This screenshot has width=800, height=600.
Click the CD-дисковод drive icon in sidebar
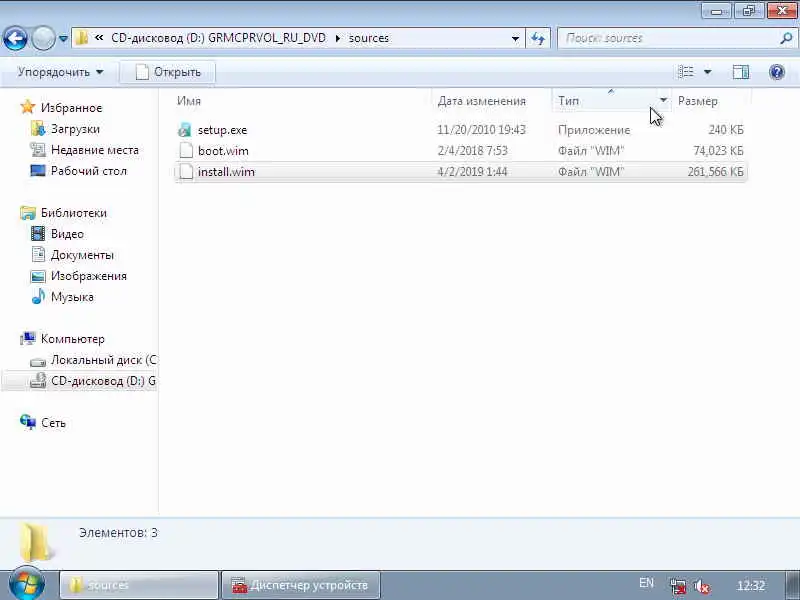coord(38,381)
